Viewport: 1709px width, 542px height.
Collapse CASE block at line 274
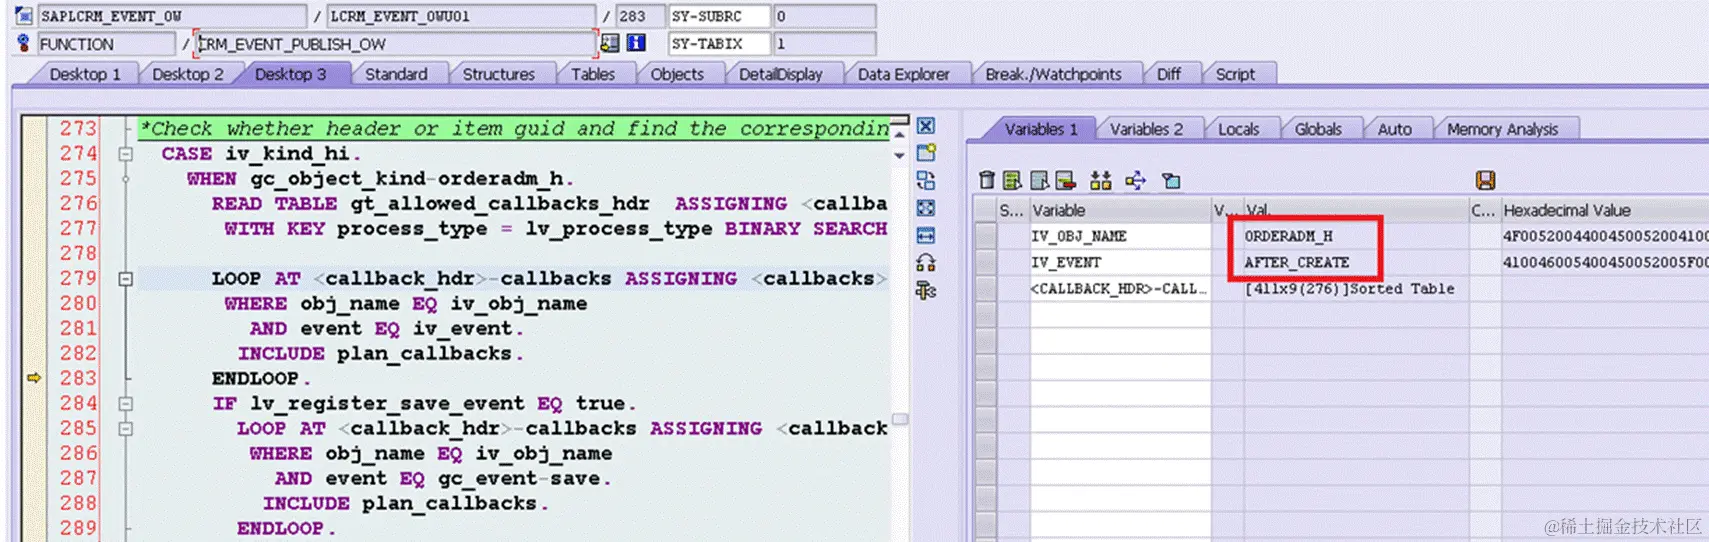tap(125, 154)
